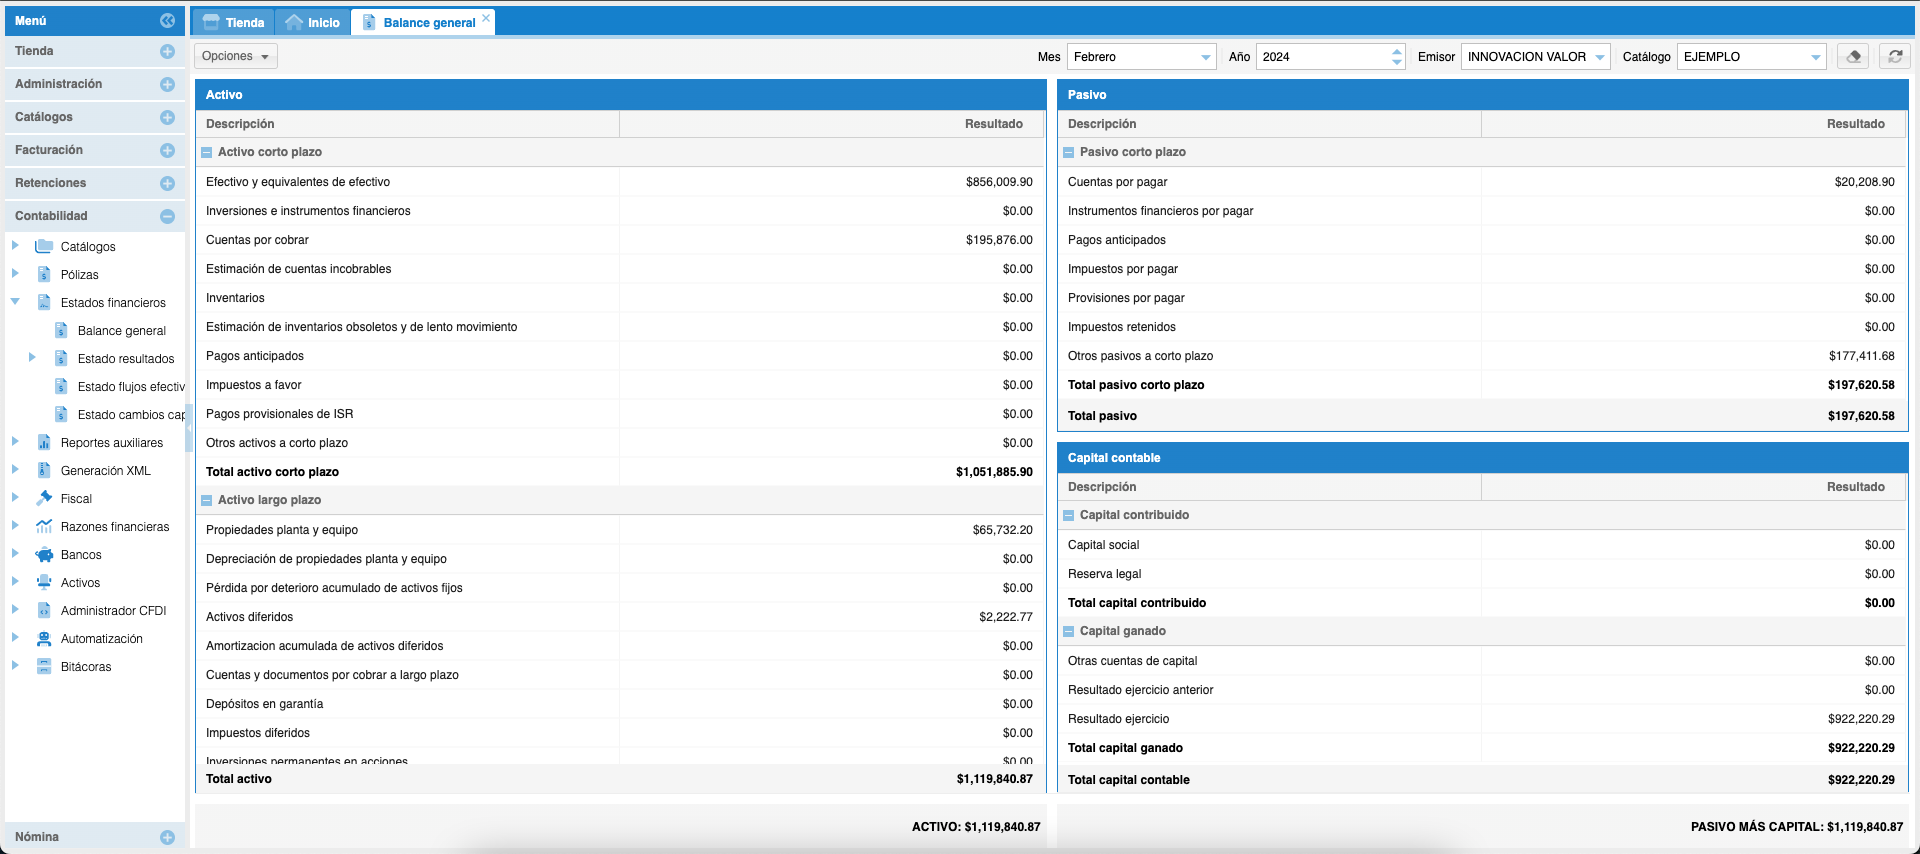Close the Balance general tab

(486, 18)
